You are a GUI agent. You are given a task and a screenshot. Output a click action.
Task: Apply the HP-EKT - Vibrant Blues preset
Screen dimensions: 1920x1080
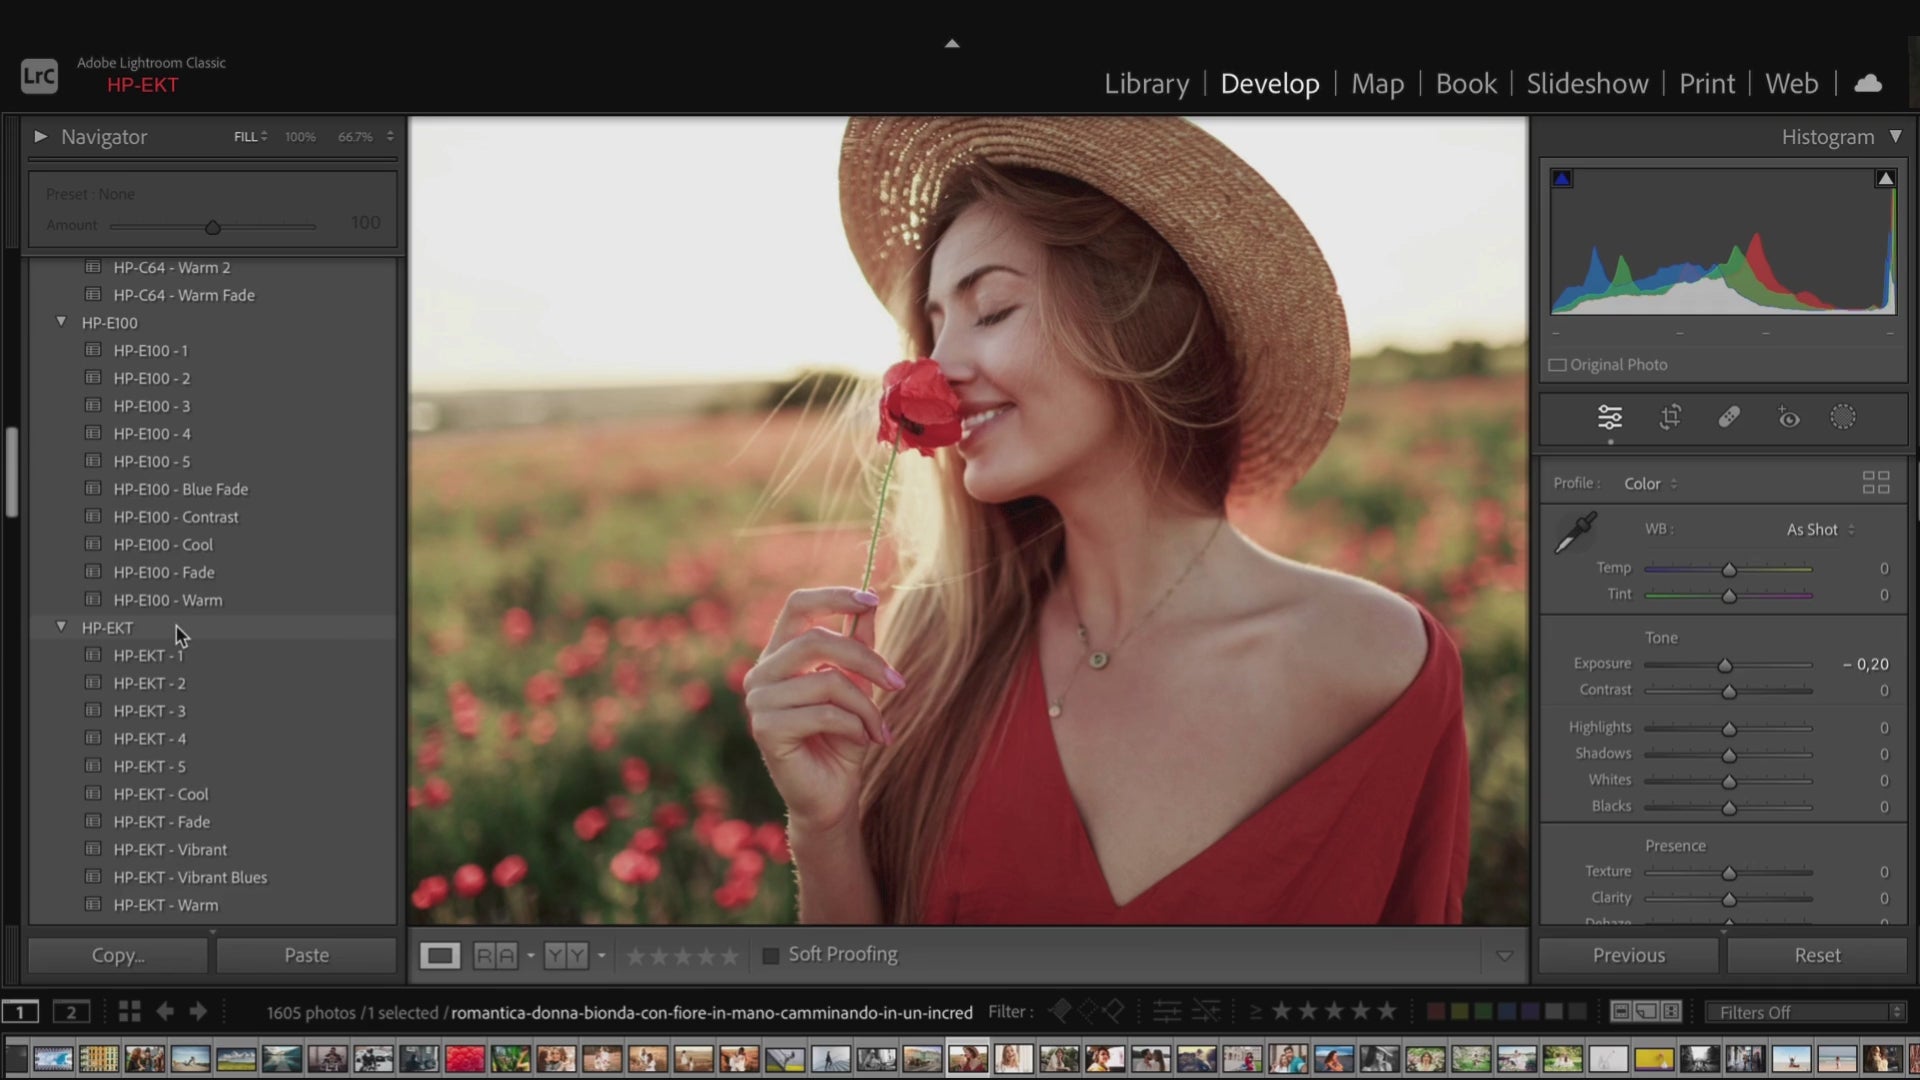click(190, 877)
